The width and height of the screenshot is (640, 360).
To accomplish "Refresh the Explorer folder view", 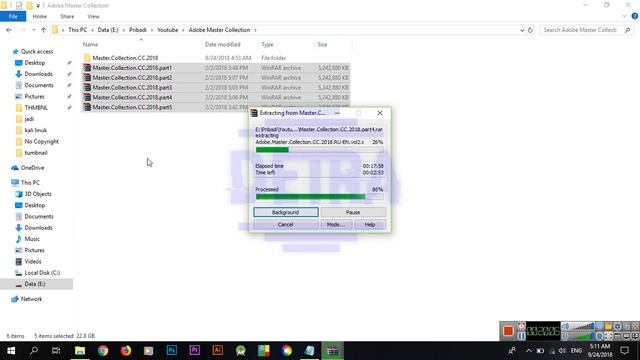I will tap(530, 30).
